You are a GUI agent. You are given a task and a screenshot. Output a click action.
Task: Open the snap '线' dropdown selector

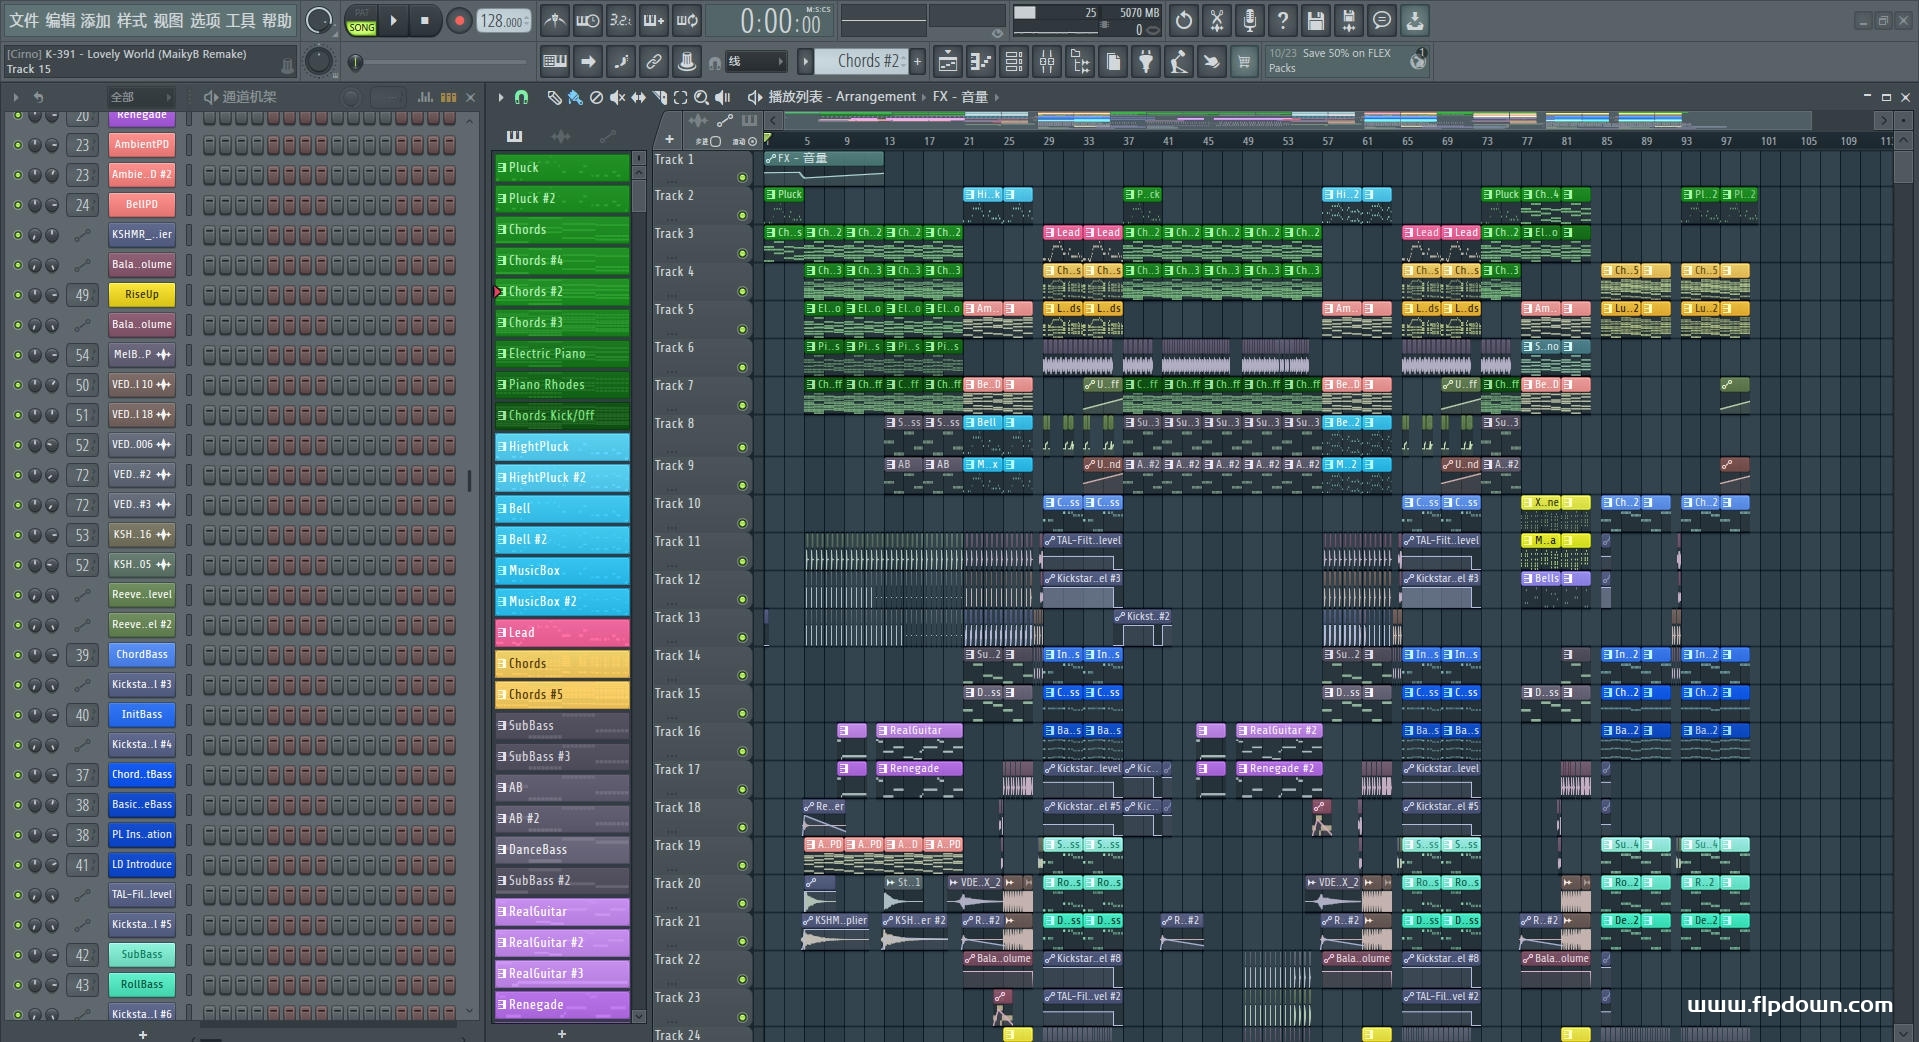(x=755, y=62)
